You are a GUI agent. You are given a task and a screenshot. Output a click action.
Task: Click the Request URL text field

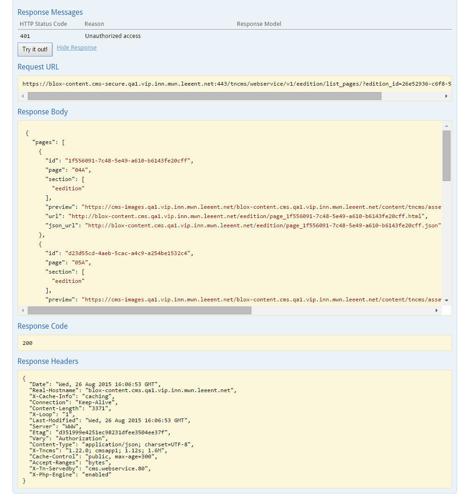(x=235, y=84)
